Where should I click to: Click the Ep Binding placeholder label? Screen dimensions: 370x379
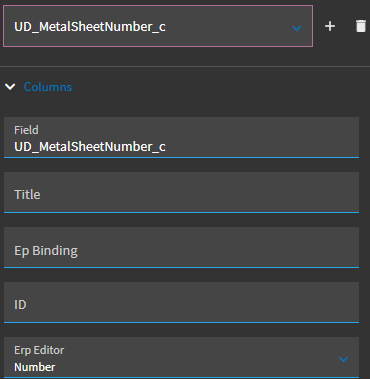(x=46, y=251)
